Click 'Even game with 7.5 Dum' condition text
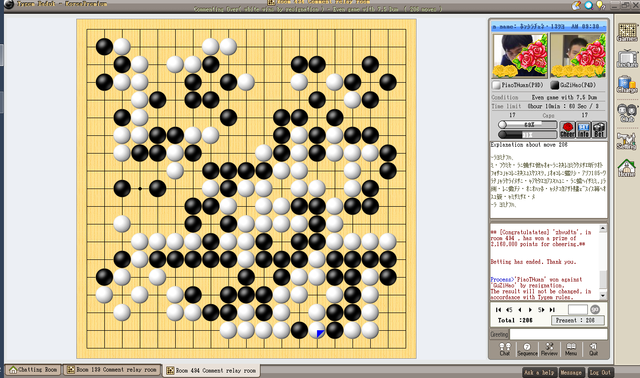Viewport: 640px width, 378px height. [x=564, y=98]
